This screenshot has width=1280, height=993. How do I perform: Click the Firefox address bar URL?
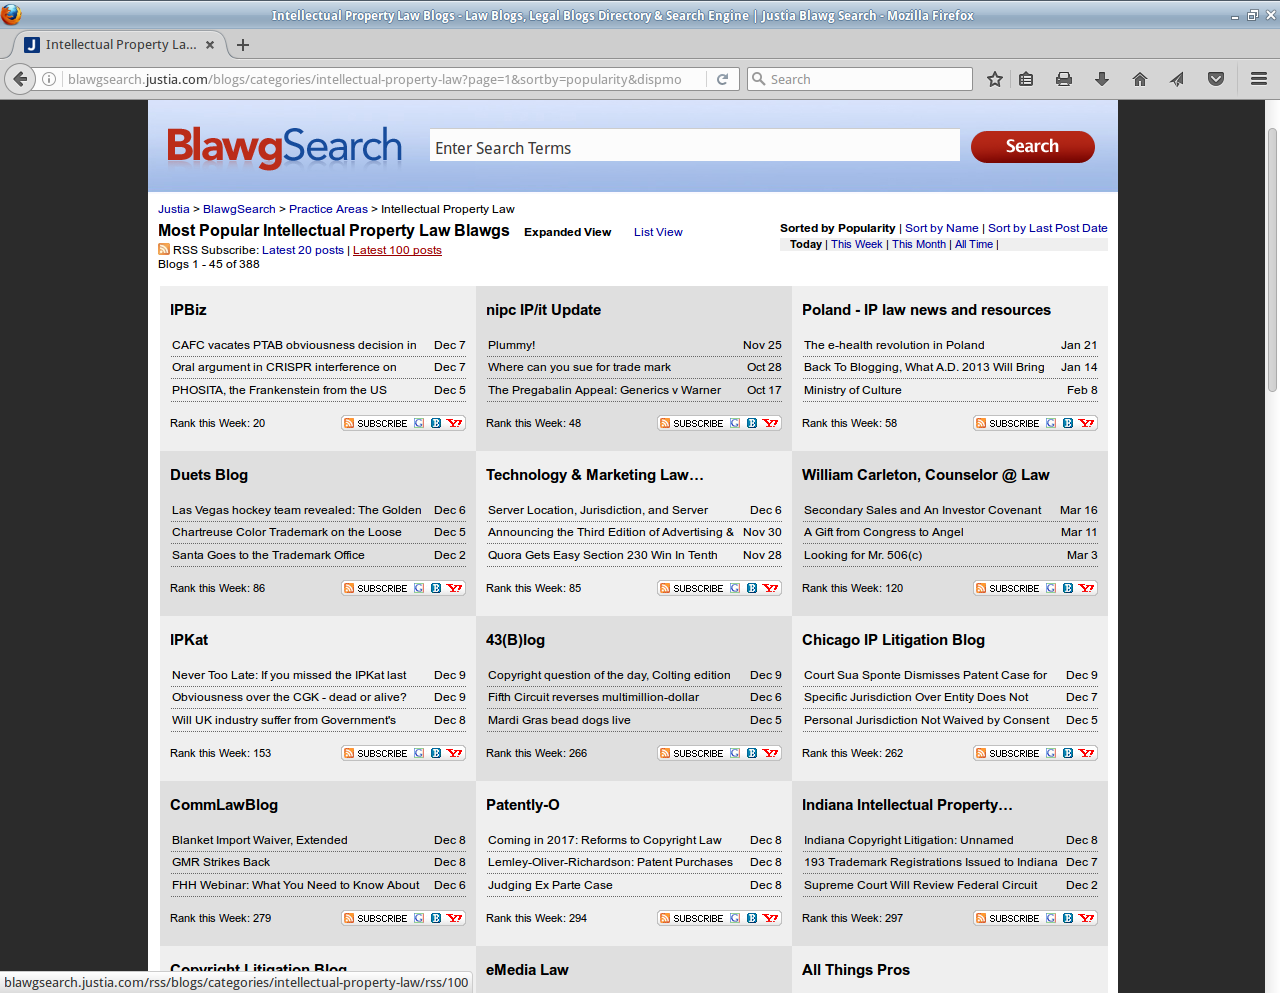[375, 79]
